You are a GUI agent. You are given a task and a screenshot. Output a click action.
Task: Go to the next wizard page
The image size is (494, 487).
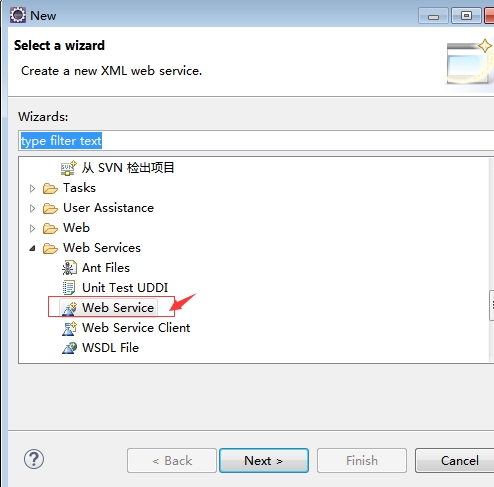click(264, 461)
